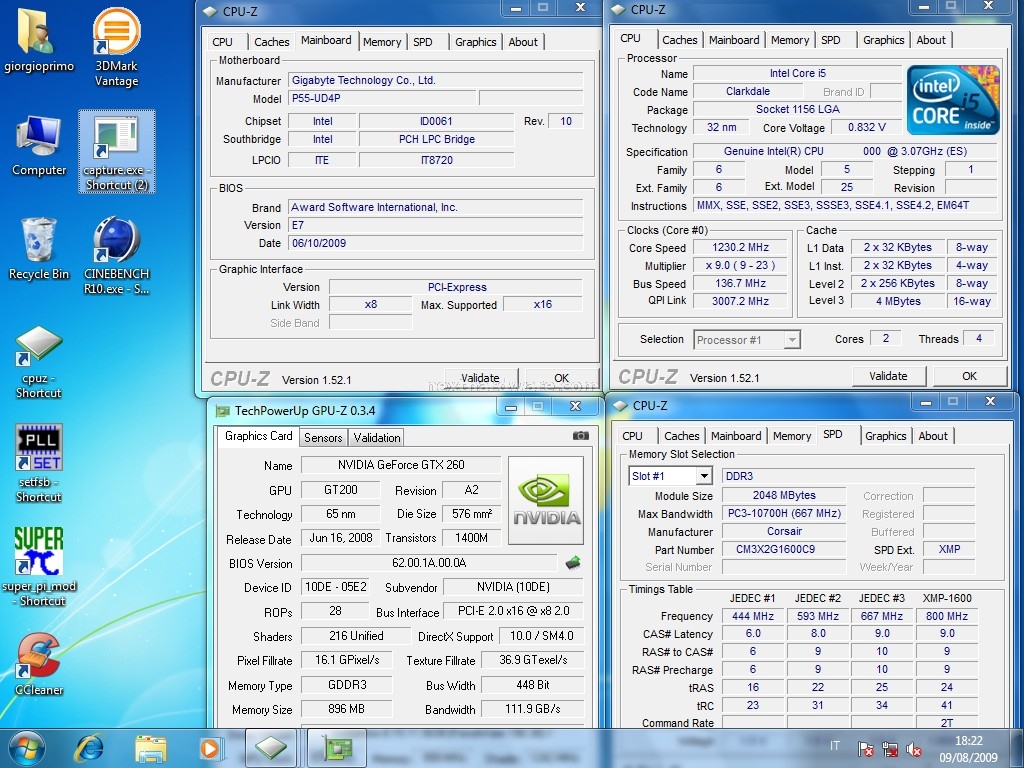1024x768 pixels.
Task: Launch Internet Explorer from the taskbar
Action: [89, 748]
